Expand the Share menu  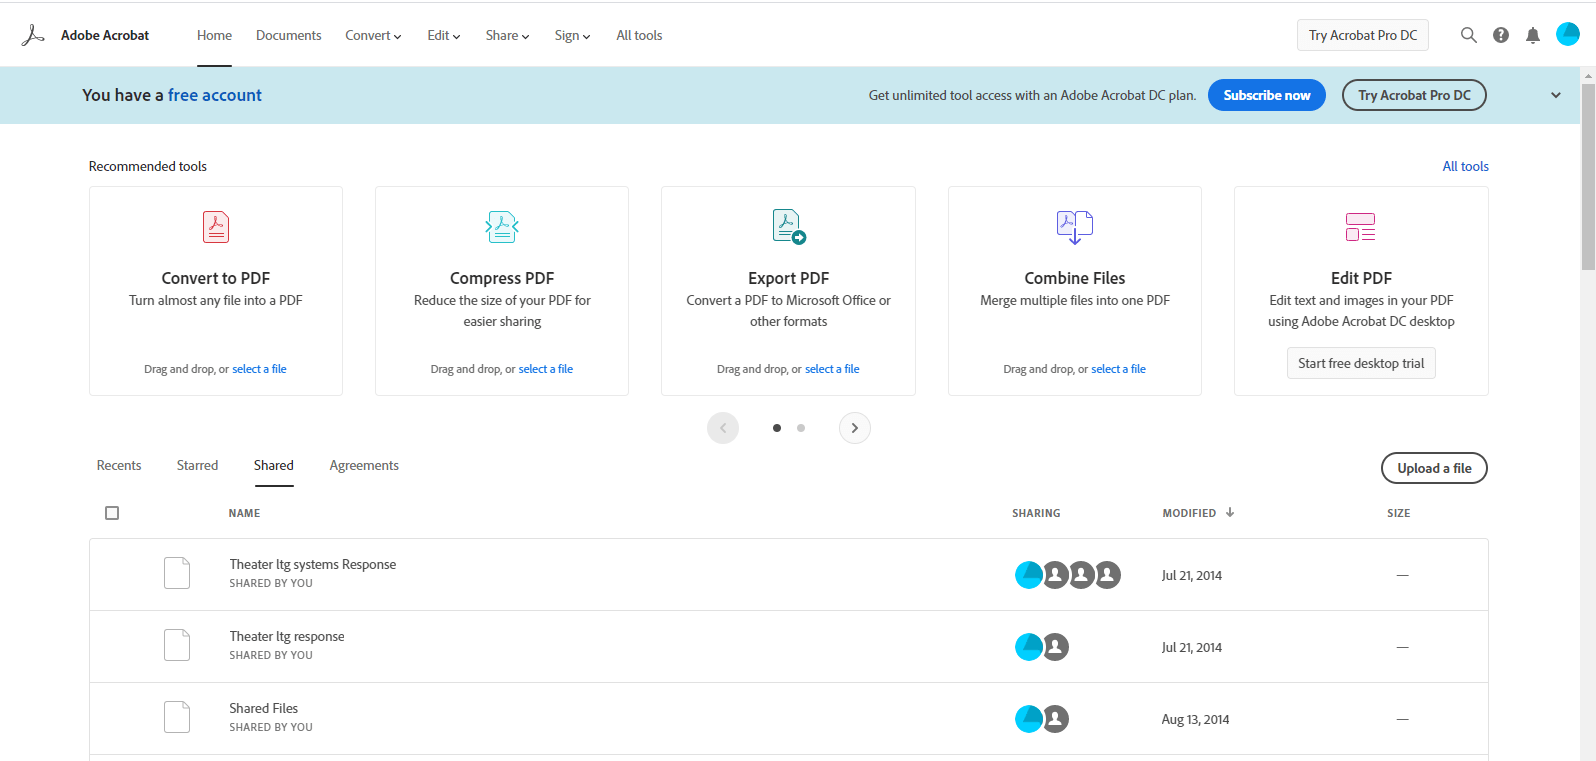[x=508, y=35]
